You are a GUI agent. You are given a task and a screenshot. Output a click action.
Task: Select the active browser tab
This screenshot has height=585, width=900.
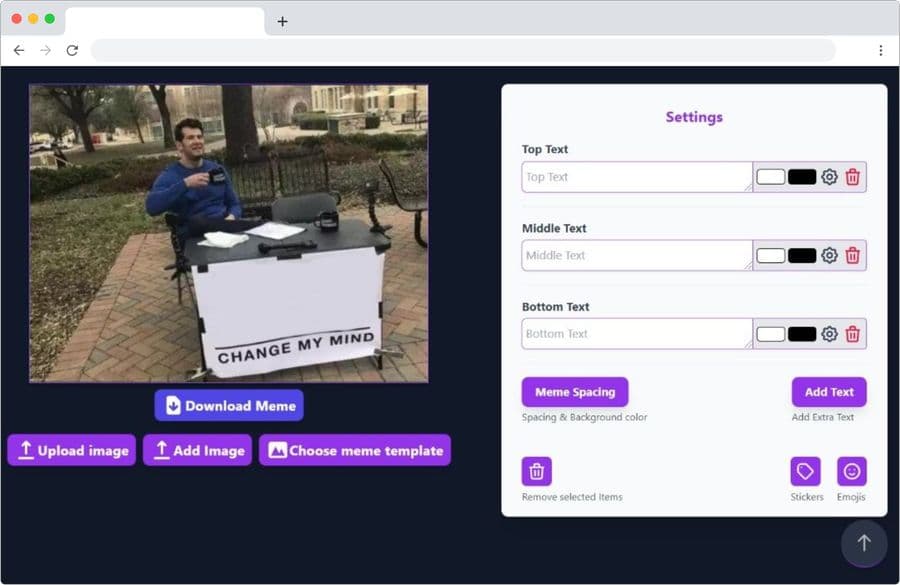(x=165, y=22)
